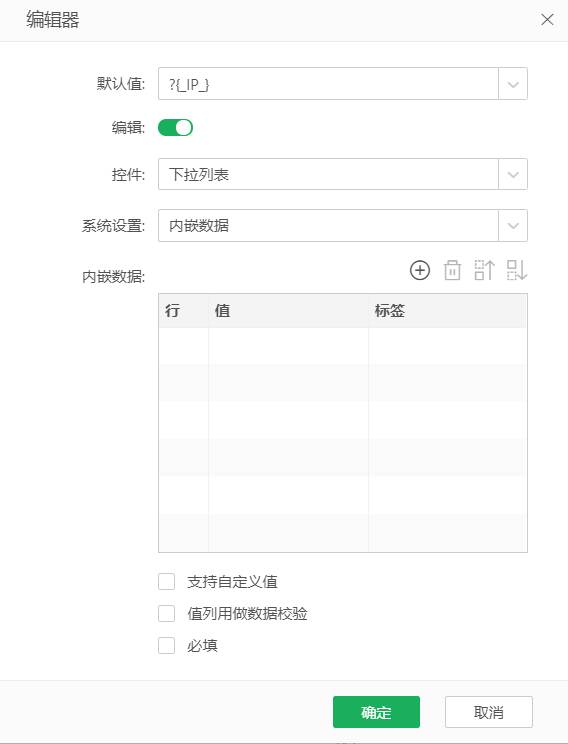Check 值列用做数据校验 option
Image resolution: width=568 pixels, height=744 pixels.
coord(167,614)
